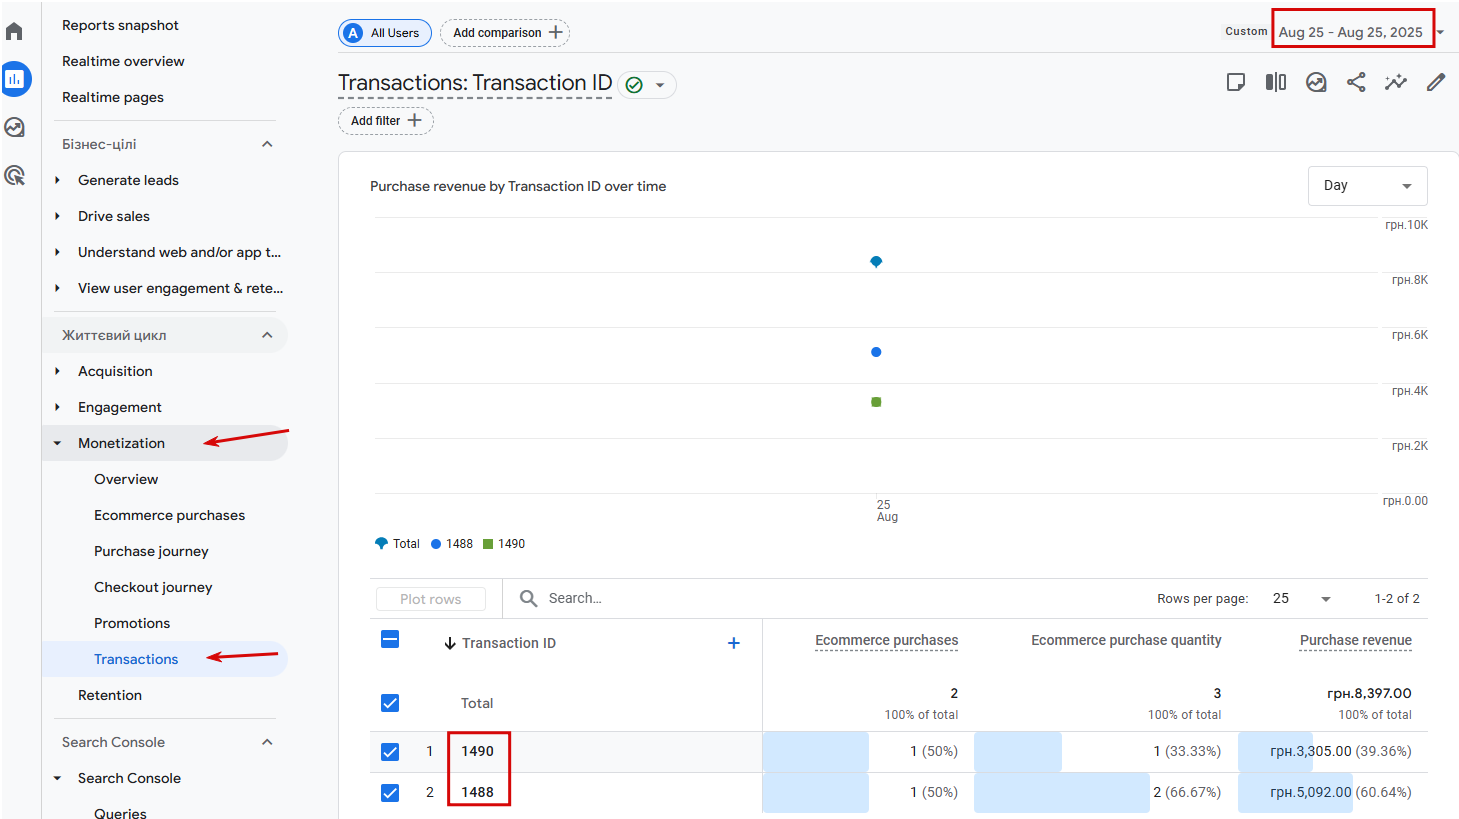Click the customize report note icon
1459x819 pixels.
click(x=1236, y=82)
